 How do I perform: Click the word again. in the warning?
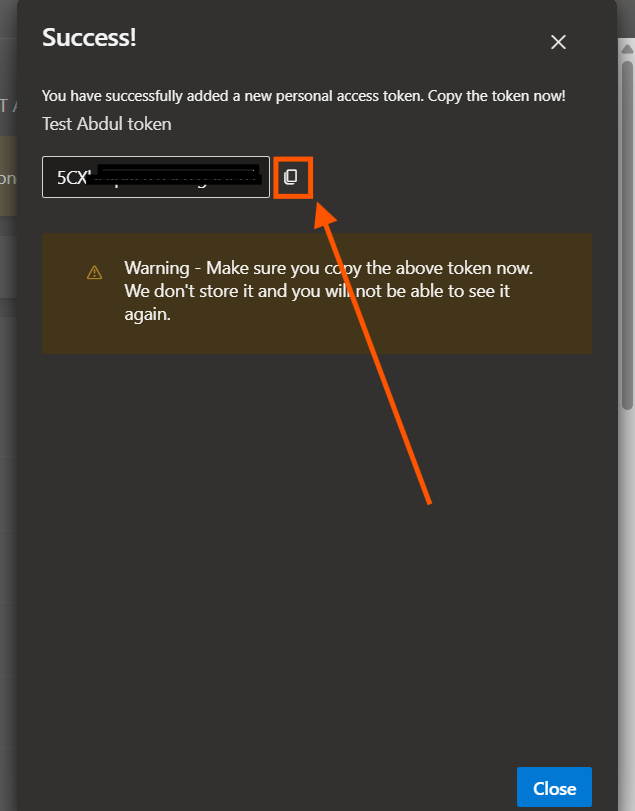147,314
